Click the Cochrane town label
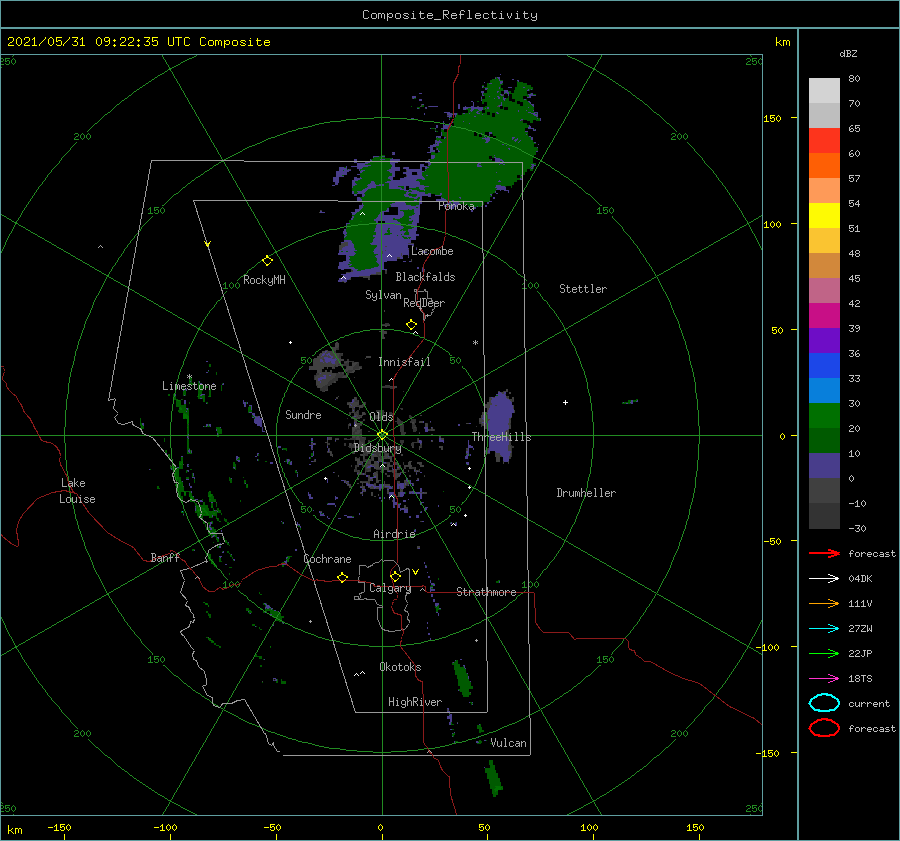Image resolution: width=900 pixels, height=841 pixels. tap(327, 559)
